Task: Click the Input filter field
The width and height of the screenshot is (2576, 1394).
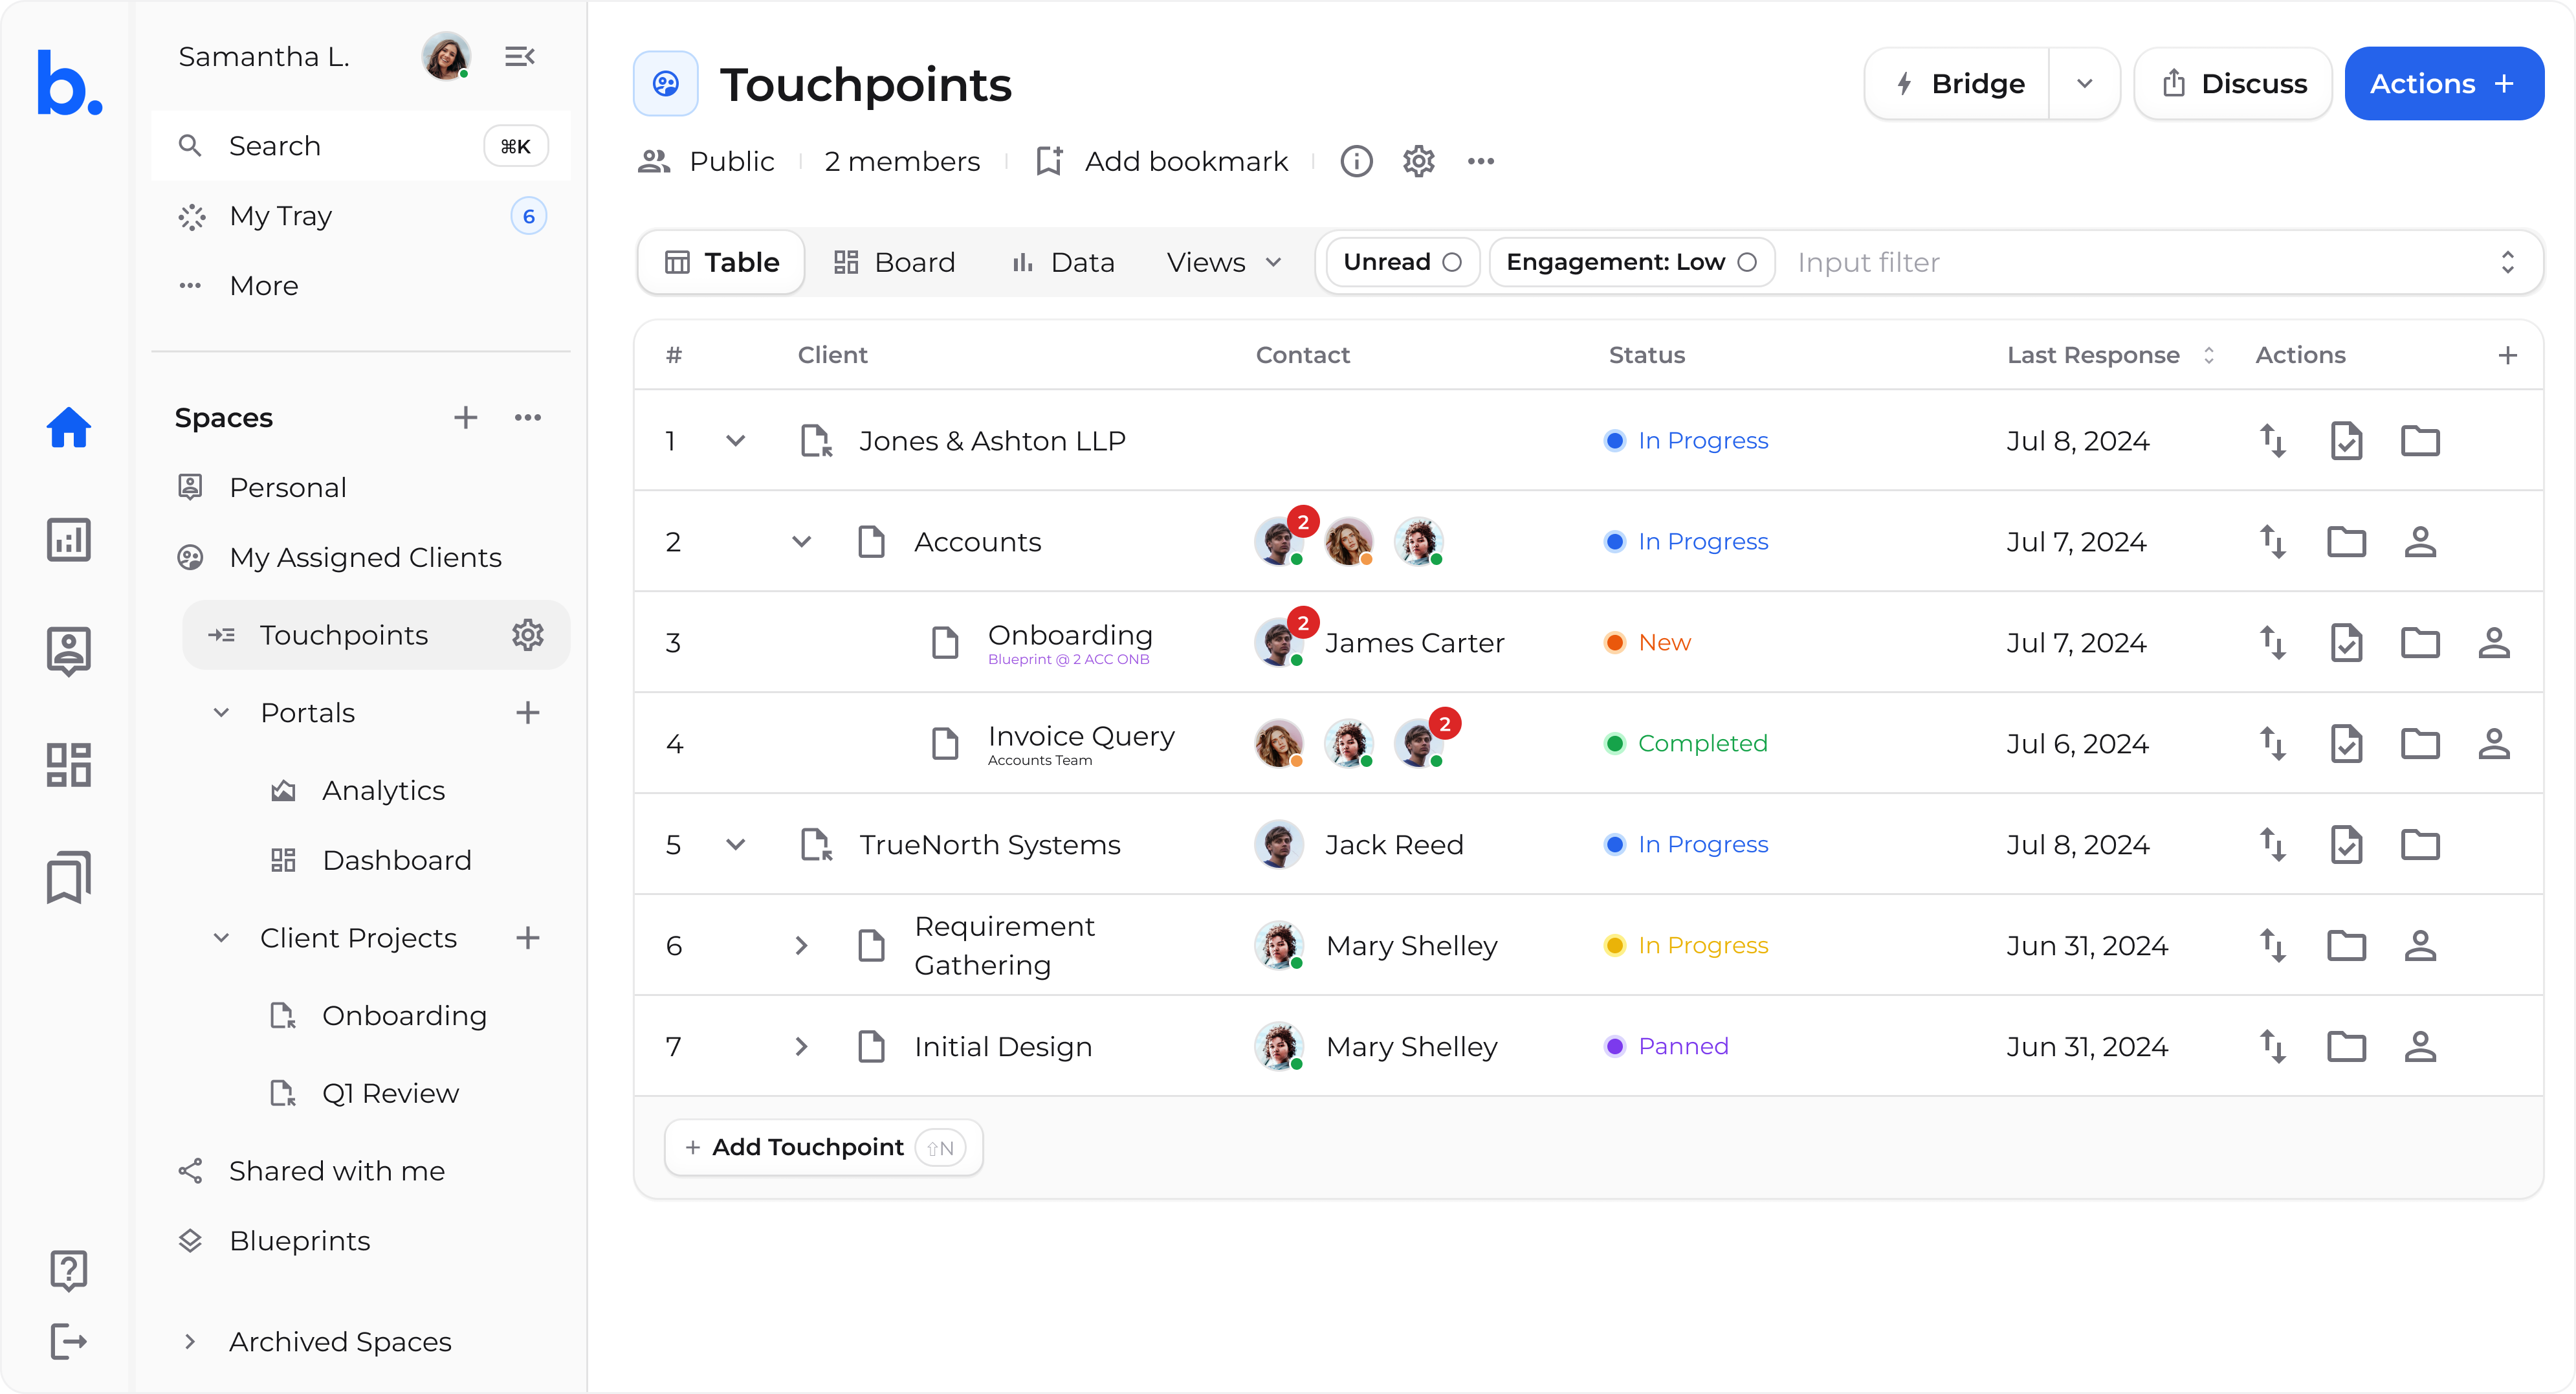Action: 2130,262
